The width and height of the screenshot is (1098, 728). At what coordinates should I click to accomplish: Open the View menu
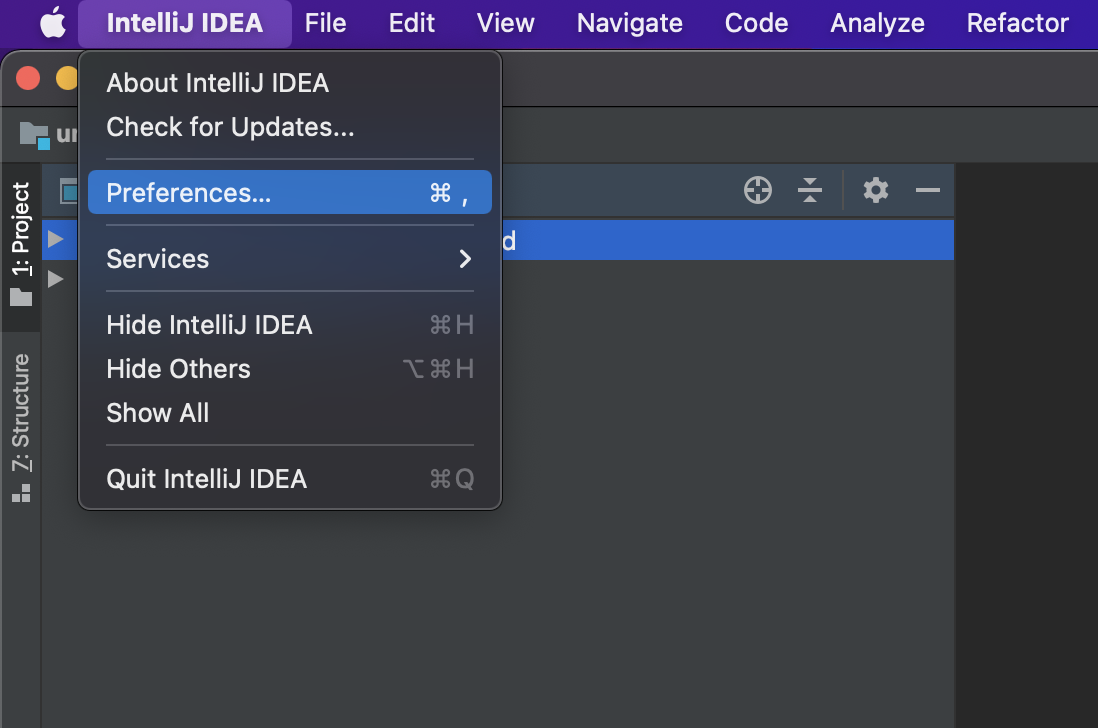pos(506,23)
